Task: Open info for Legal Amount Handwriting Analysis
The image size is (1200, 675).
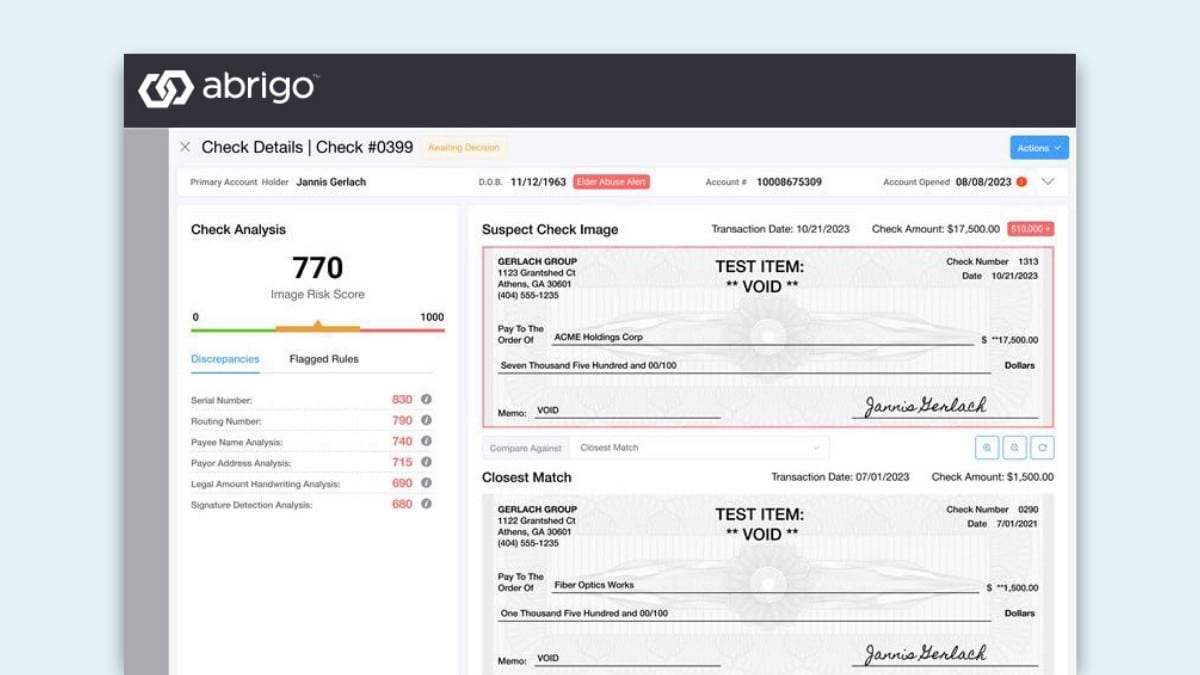Action: coord(426,483)
